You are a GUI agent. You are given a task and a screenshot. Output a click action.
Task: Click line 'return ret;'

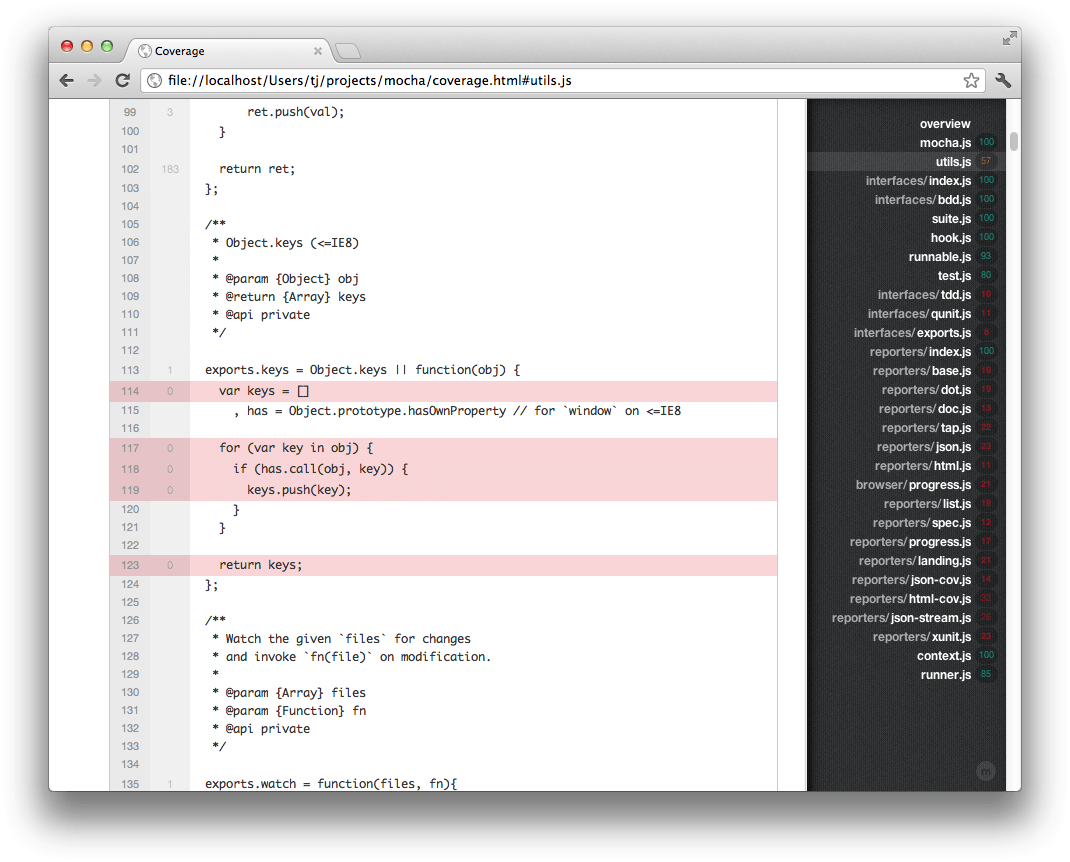257,169
